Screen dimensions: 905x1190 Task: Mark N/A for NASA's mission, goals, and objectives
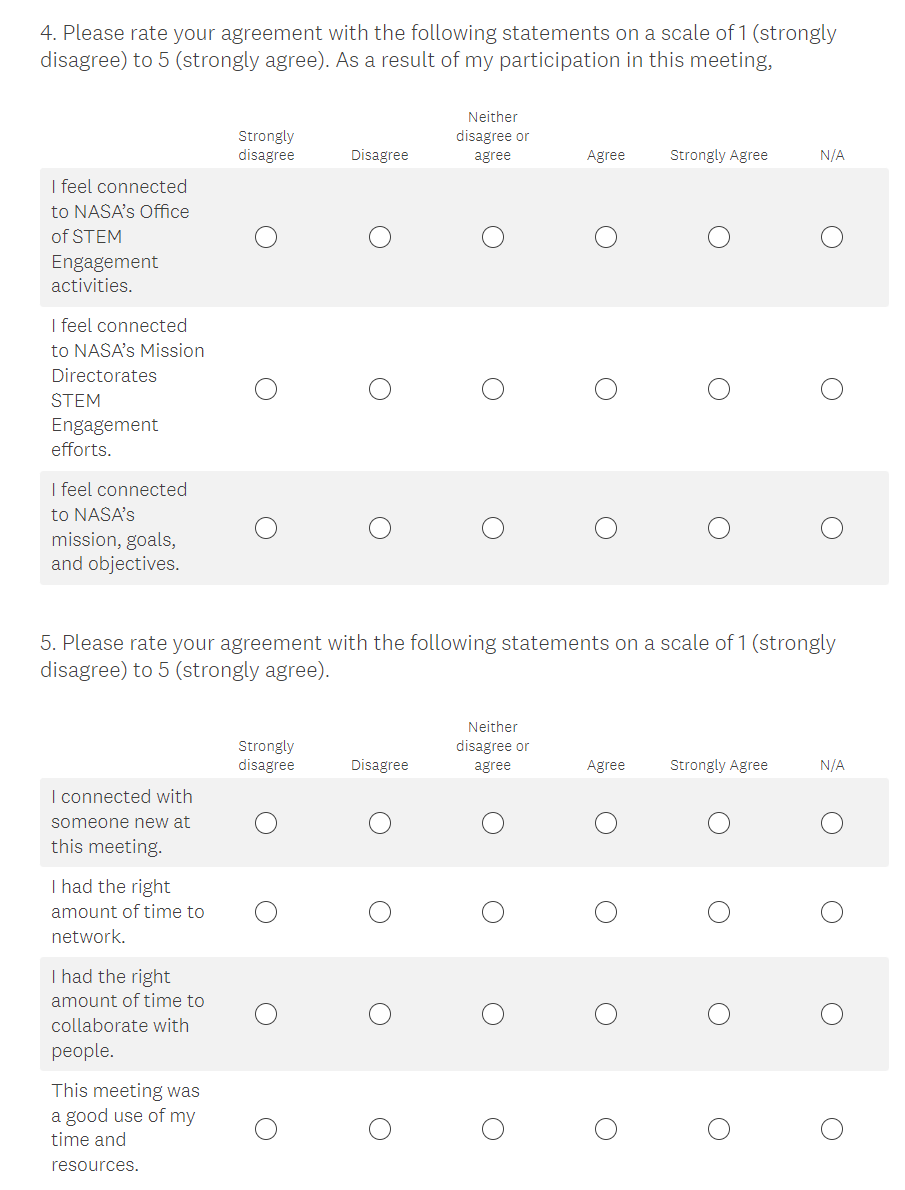[831, 528]
